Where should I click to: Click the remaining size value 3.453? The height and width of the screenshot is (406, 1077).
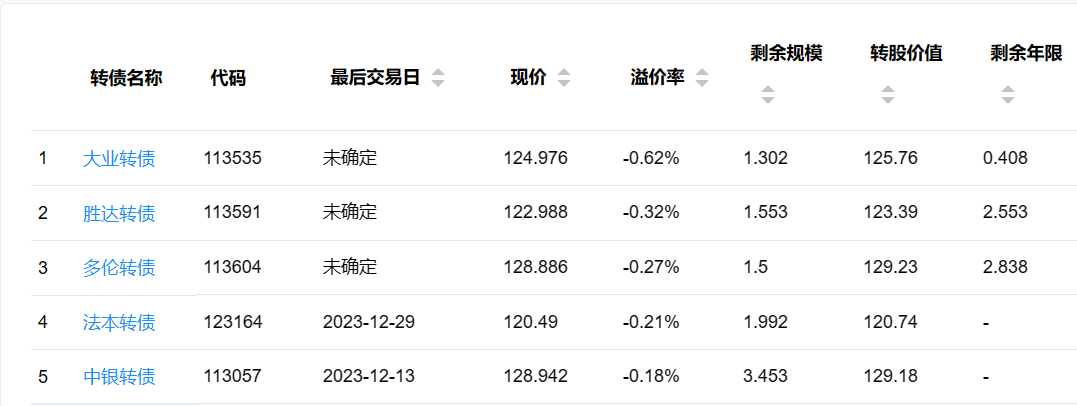[765, 377]
